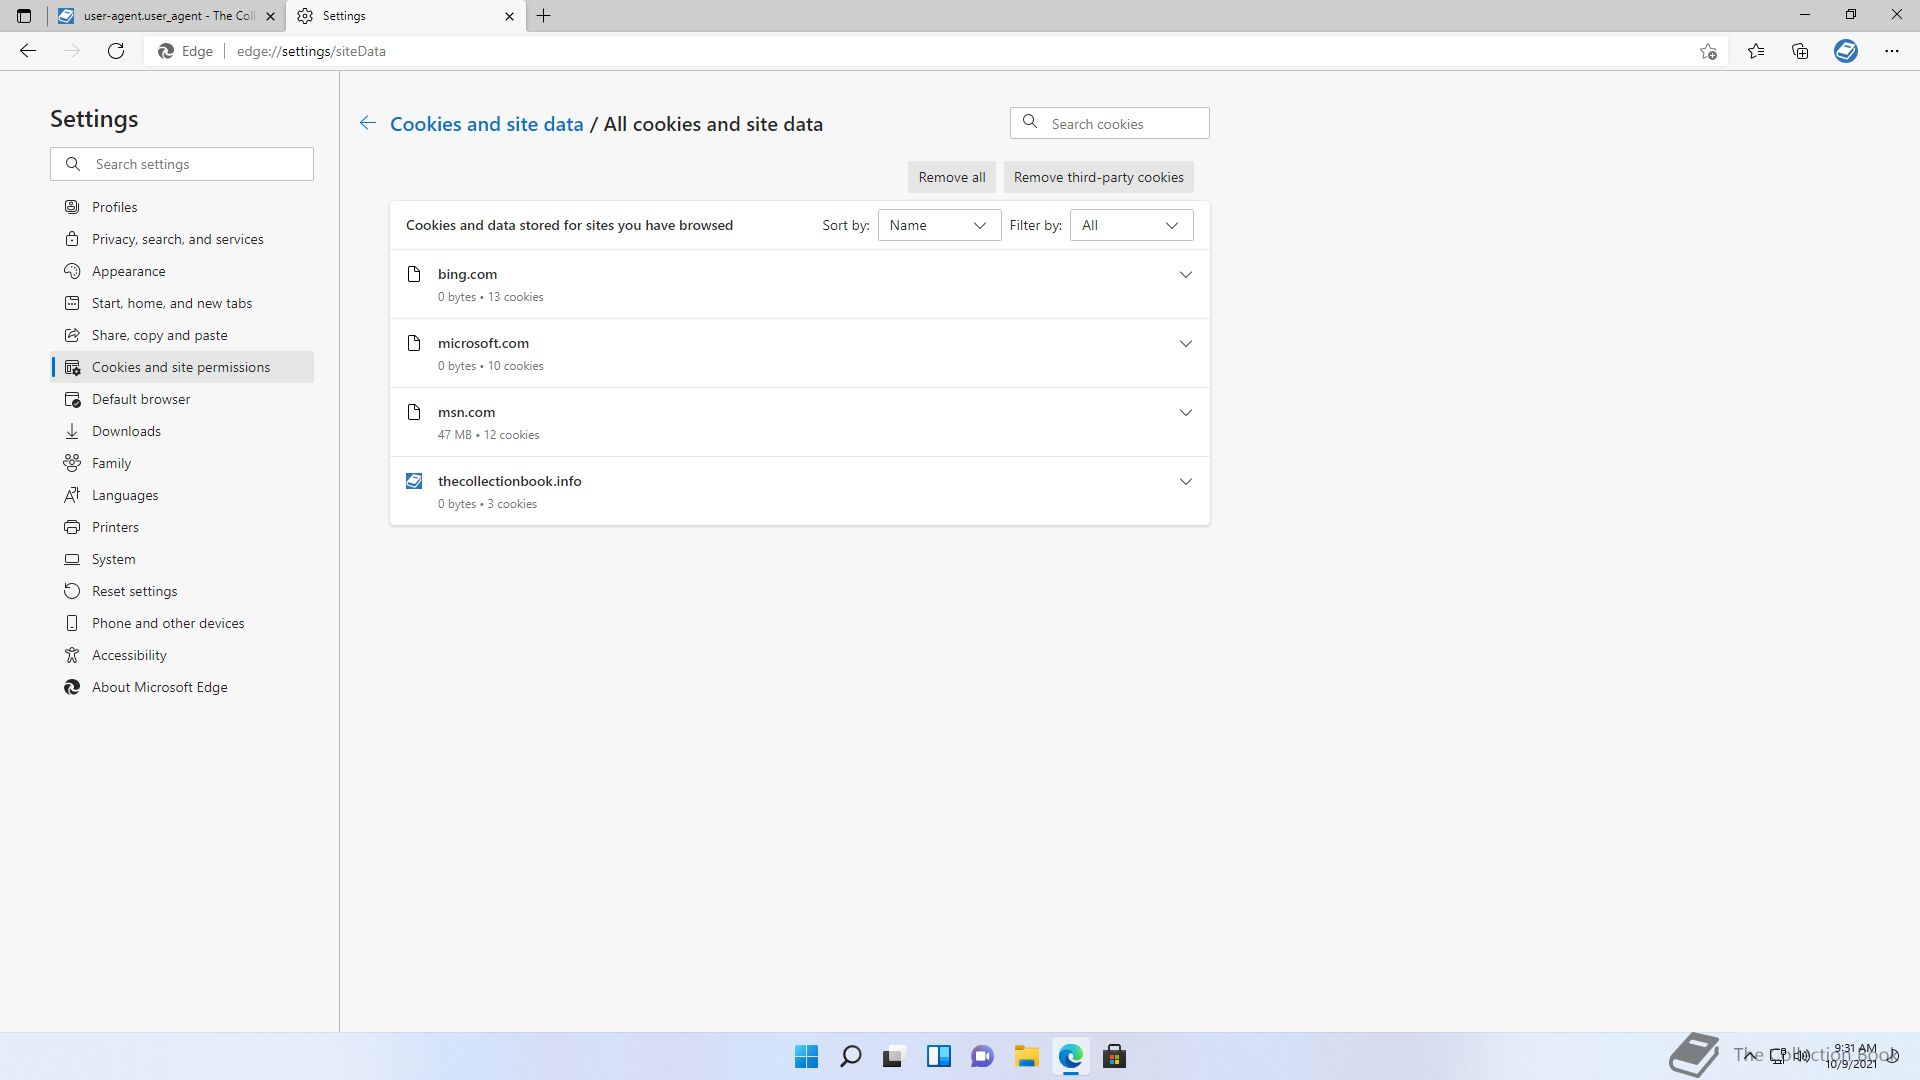
Task: Open Task View from the taskbar
Action: tap(894, 1056)
